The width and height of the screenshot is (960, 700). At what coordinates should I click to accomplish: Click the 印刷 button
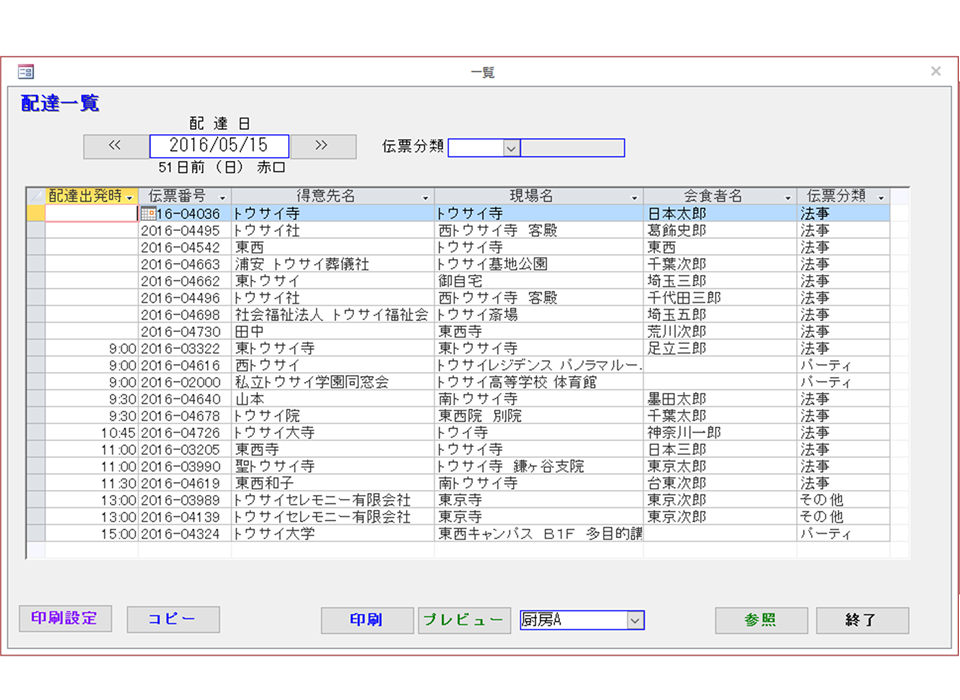tap(366, 620)
